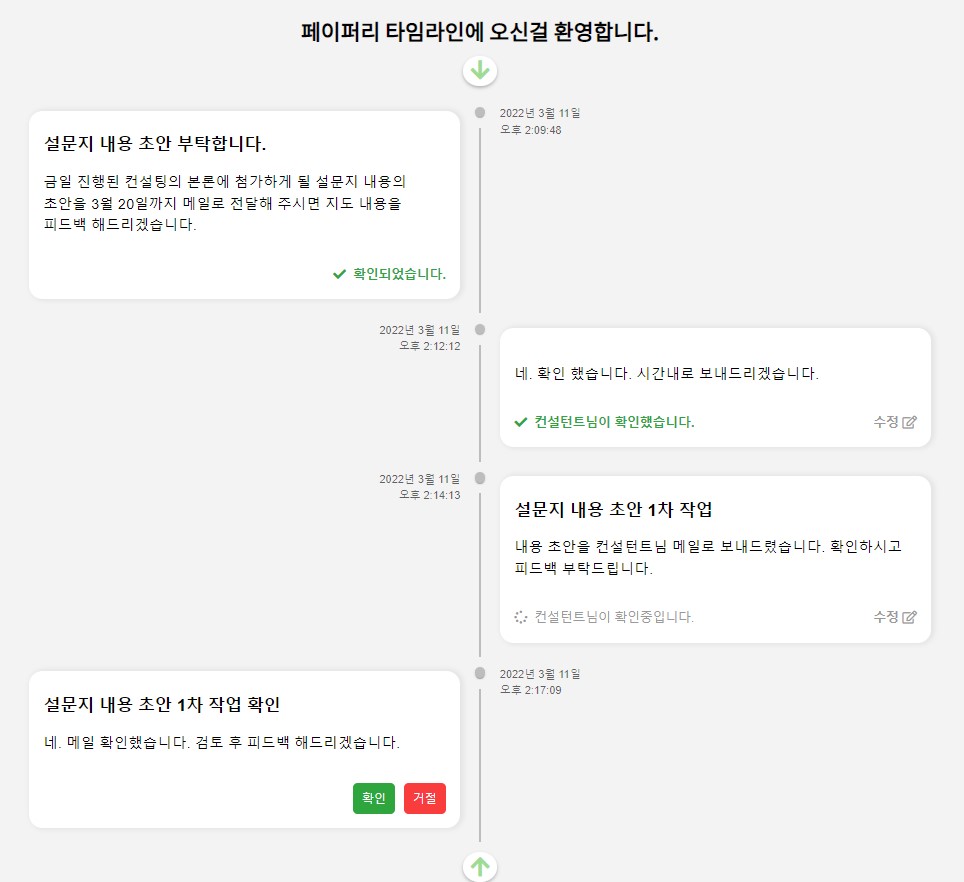
Task: Click the green down arrow below the page title
Action: point(480,71)
